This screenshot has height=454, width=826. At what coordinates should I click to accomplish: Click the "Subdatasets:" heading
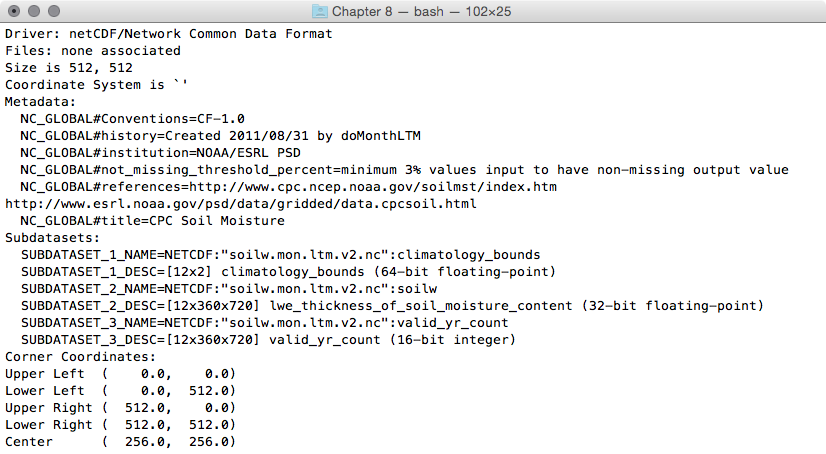[52, 238]
